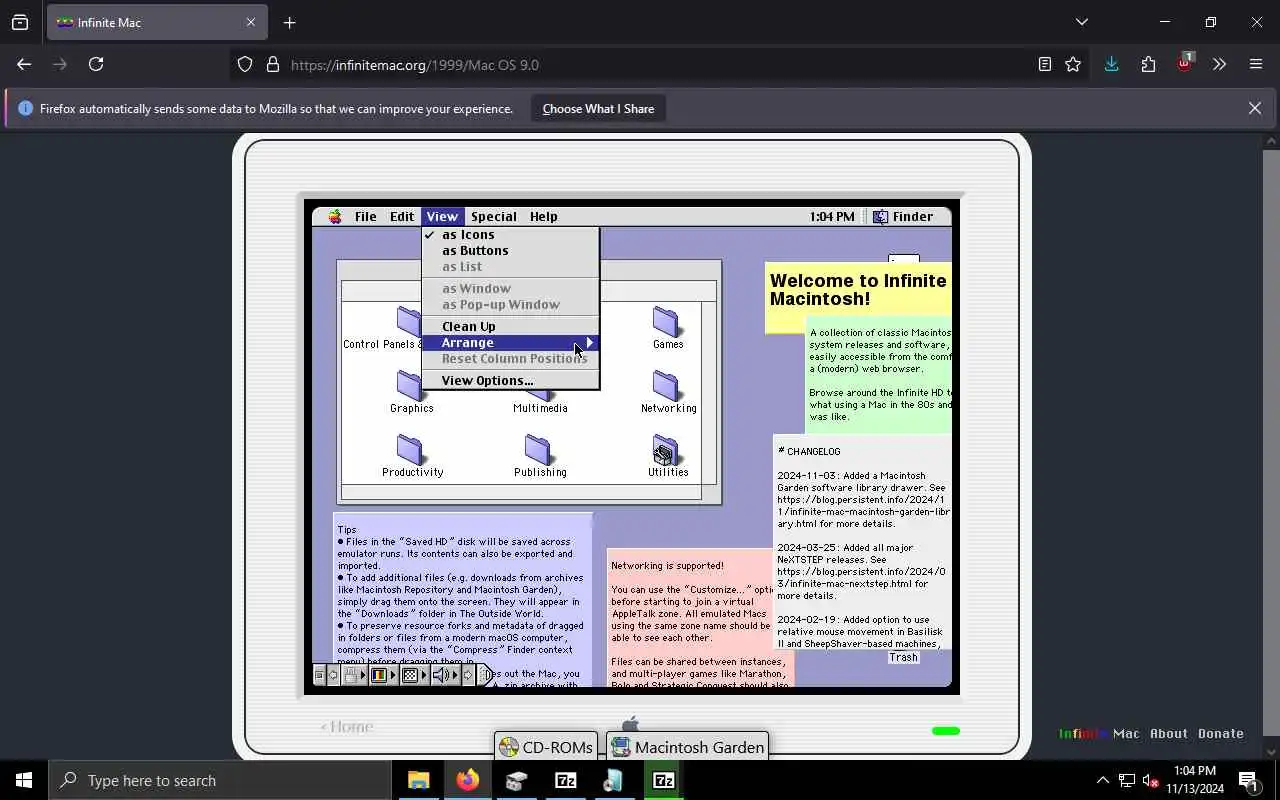Open Firefox downloads panel
The width and height of the screenshot is (1280, 800).
click(x=1111, y=64)
